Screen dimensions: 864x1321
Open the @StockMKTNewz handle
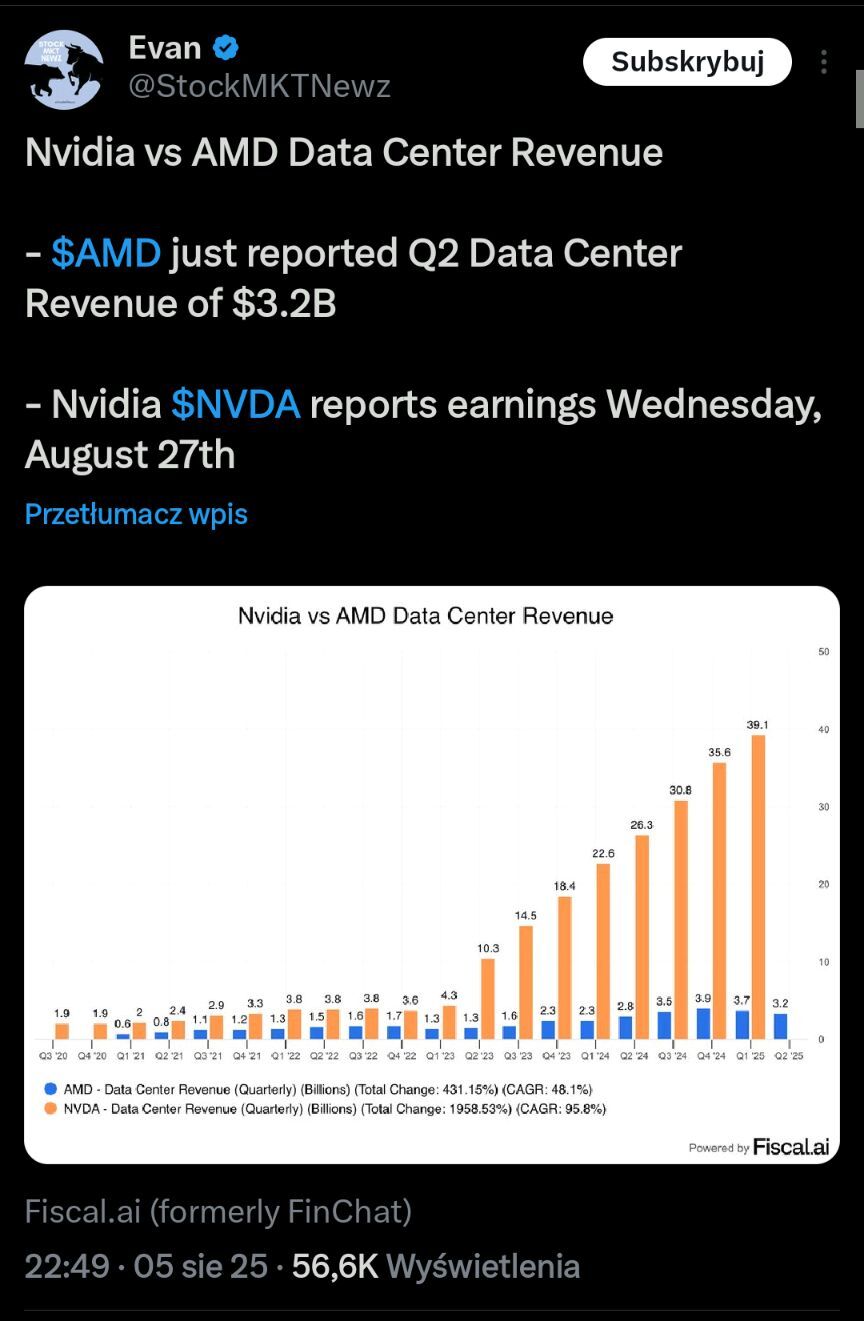pos(259,87)
